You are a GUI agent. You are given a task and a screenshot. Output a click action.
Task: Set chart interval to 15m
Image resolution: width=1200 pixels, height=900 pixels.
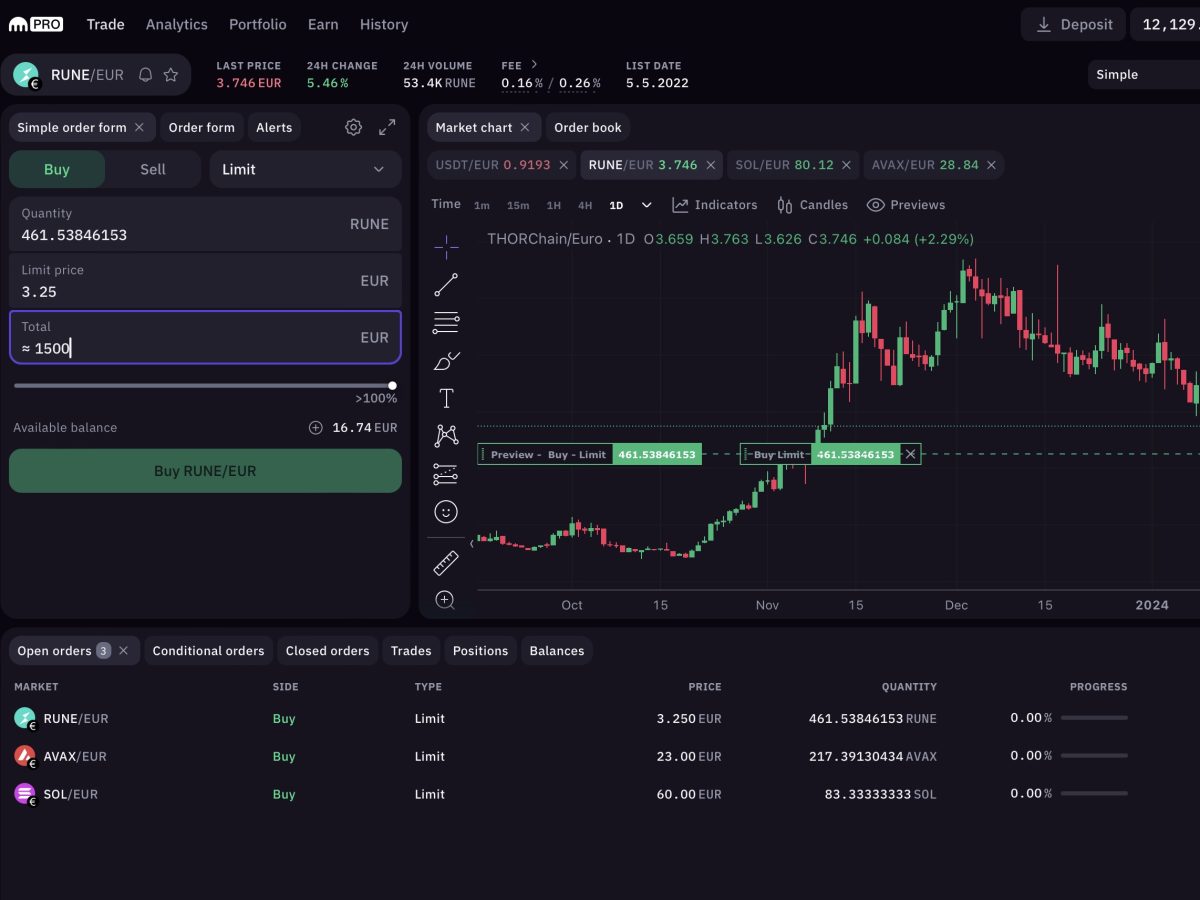(x=518, y=205)
